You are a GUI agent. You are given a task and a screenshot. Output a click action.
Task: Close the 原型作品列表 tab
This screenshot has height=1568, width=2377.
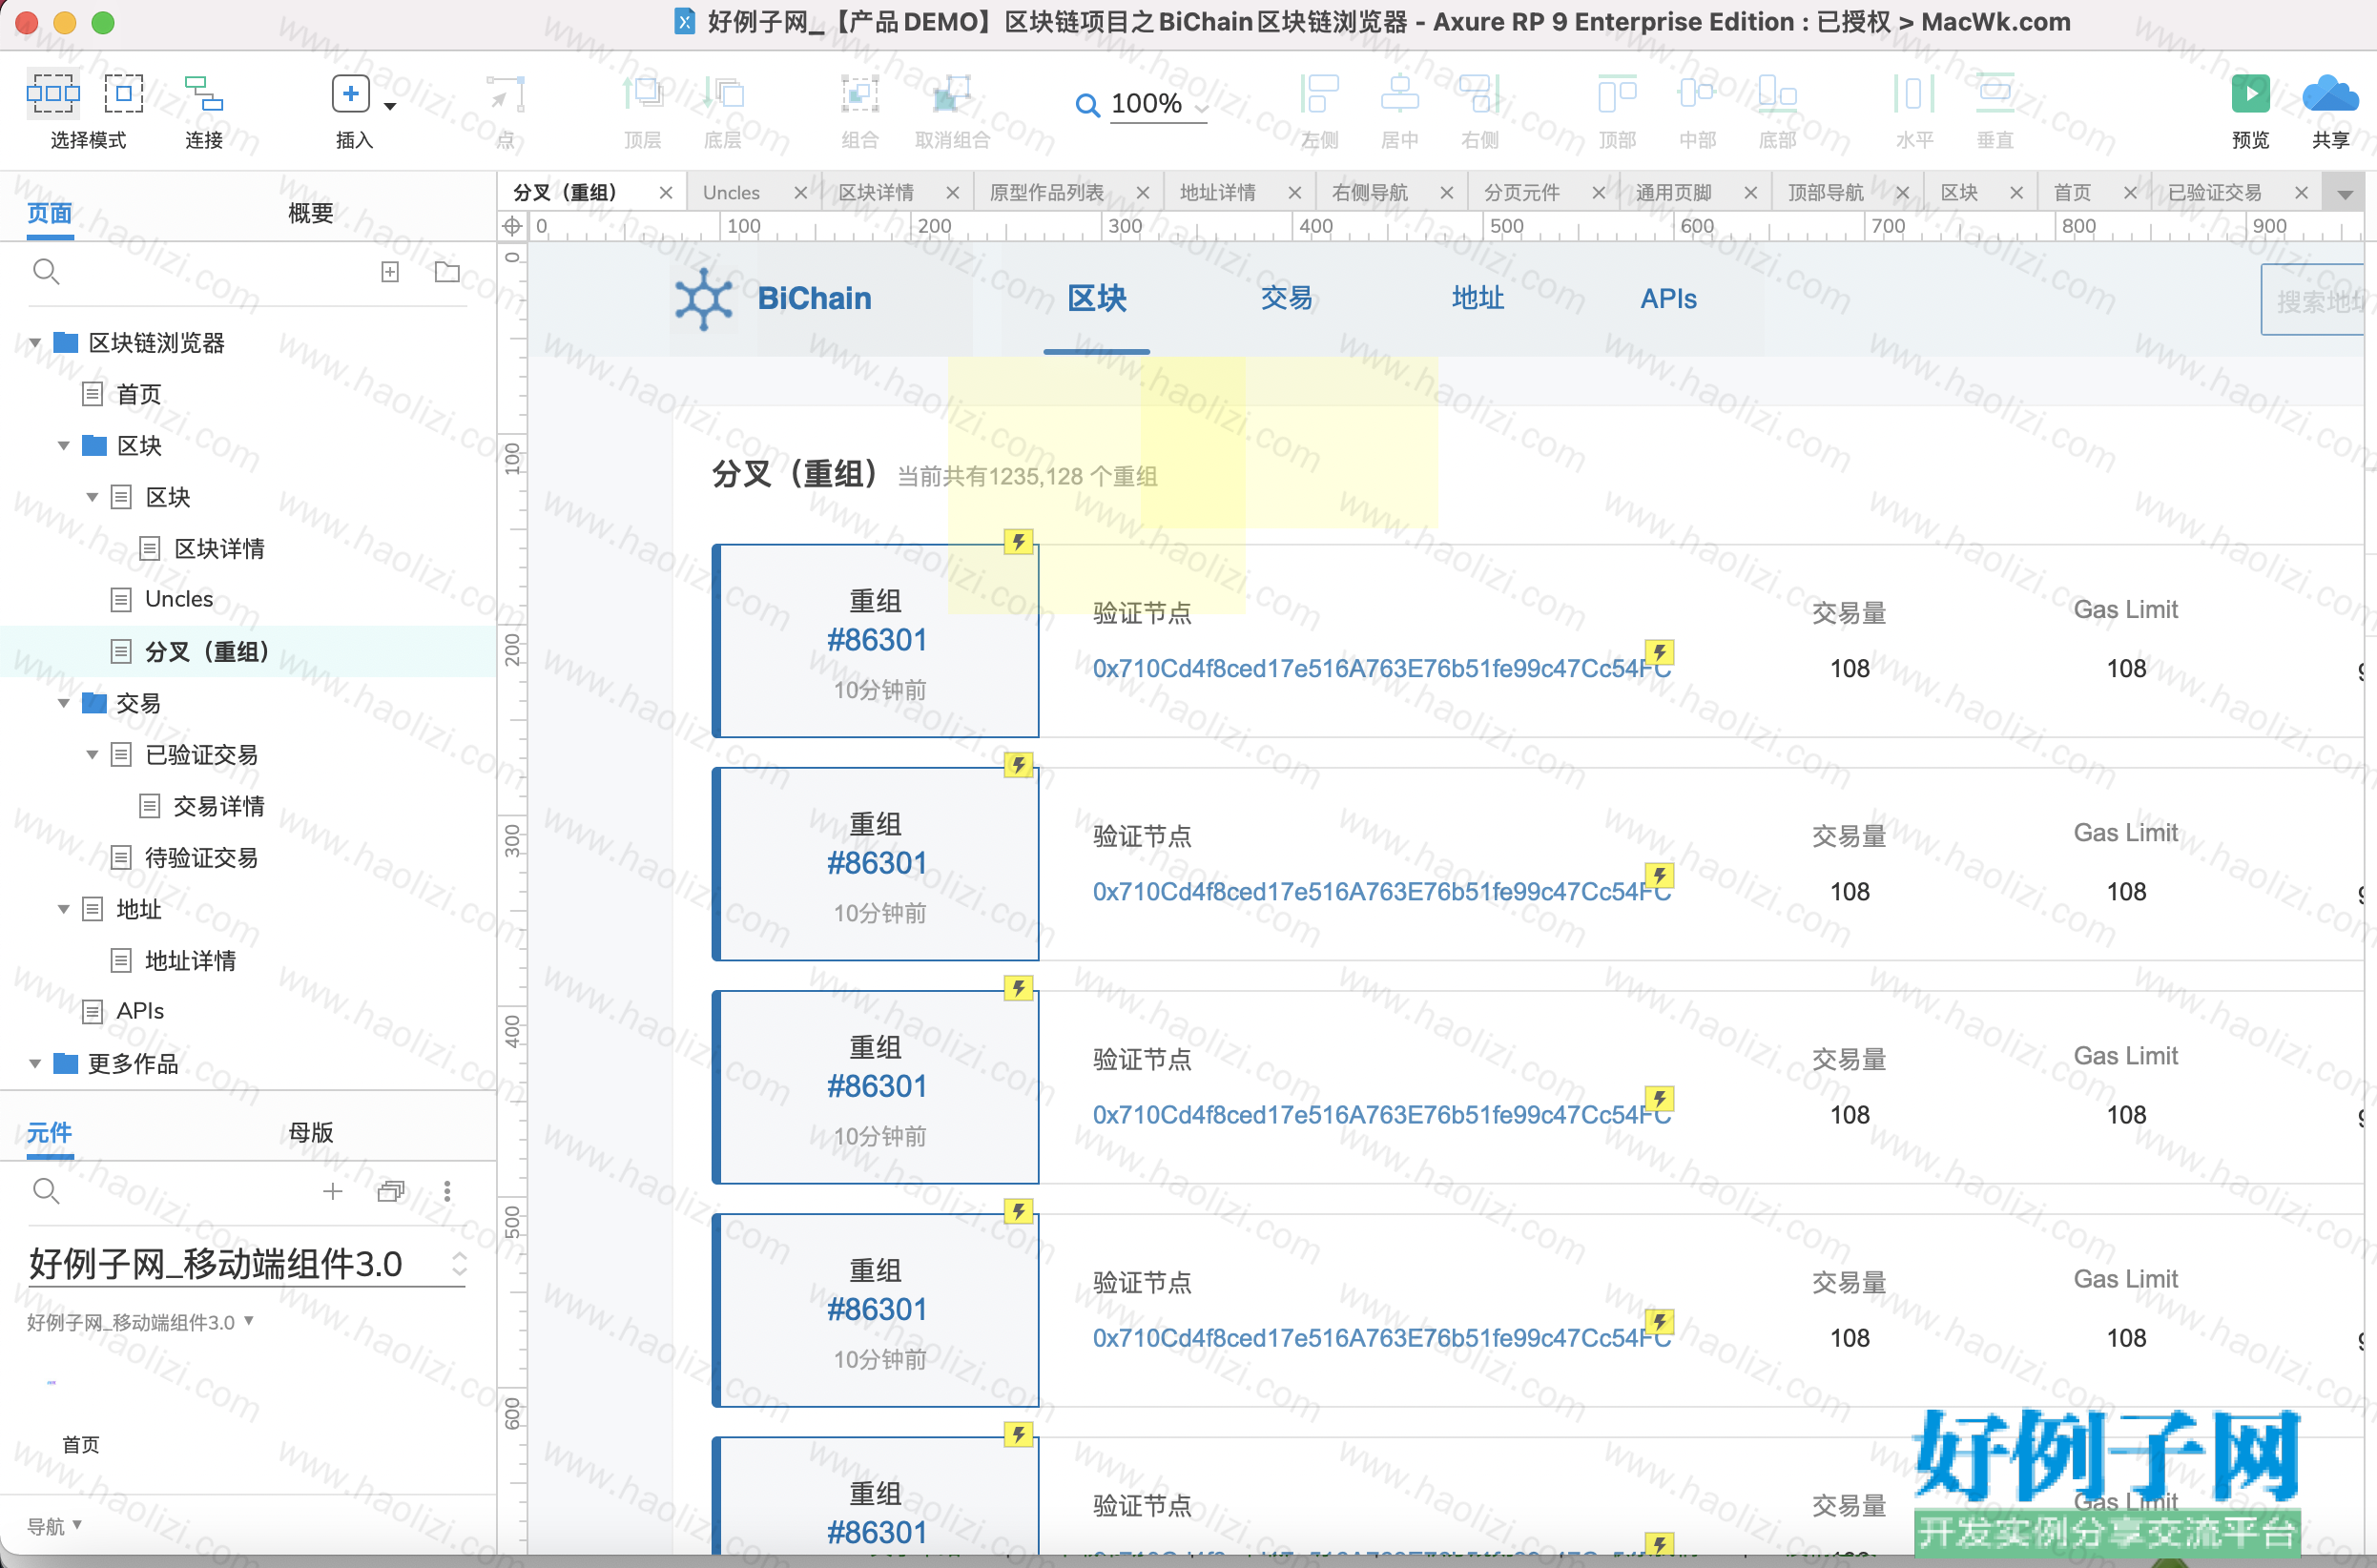[1143, 193]
